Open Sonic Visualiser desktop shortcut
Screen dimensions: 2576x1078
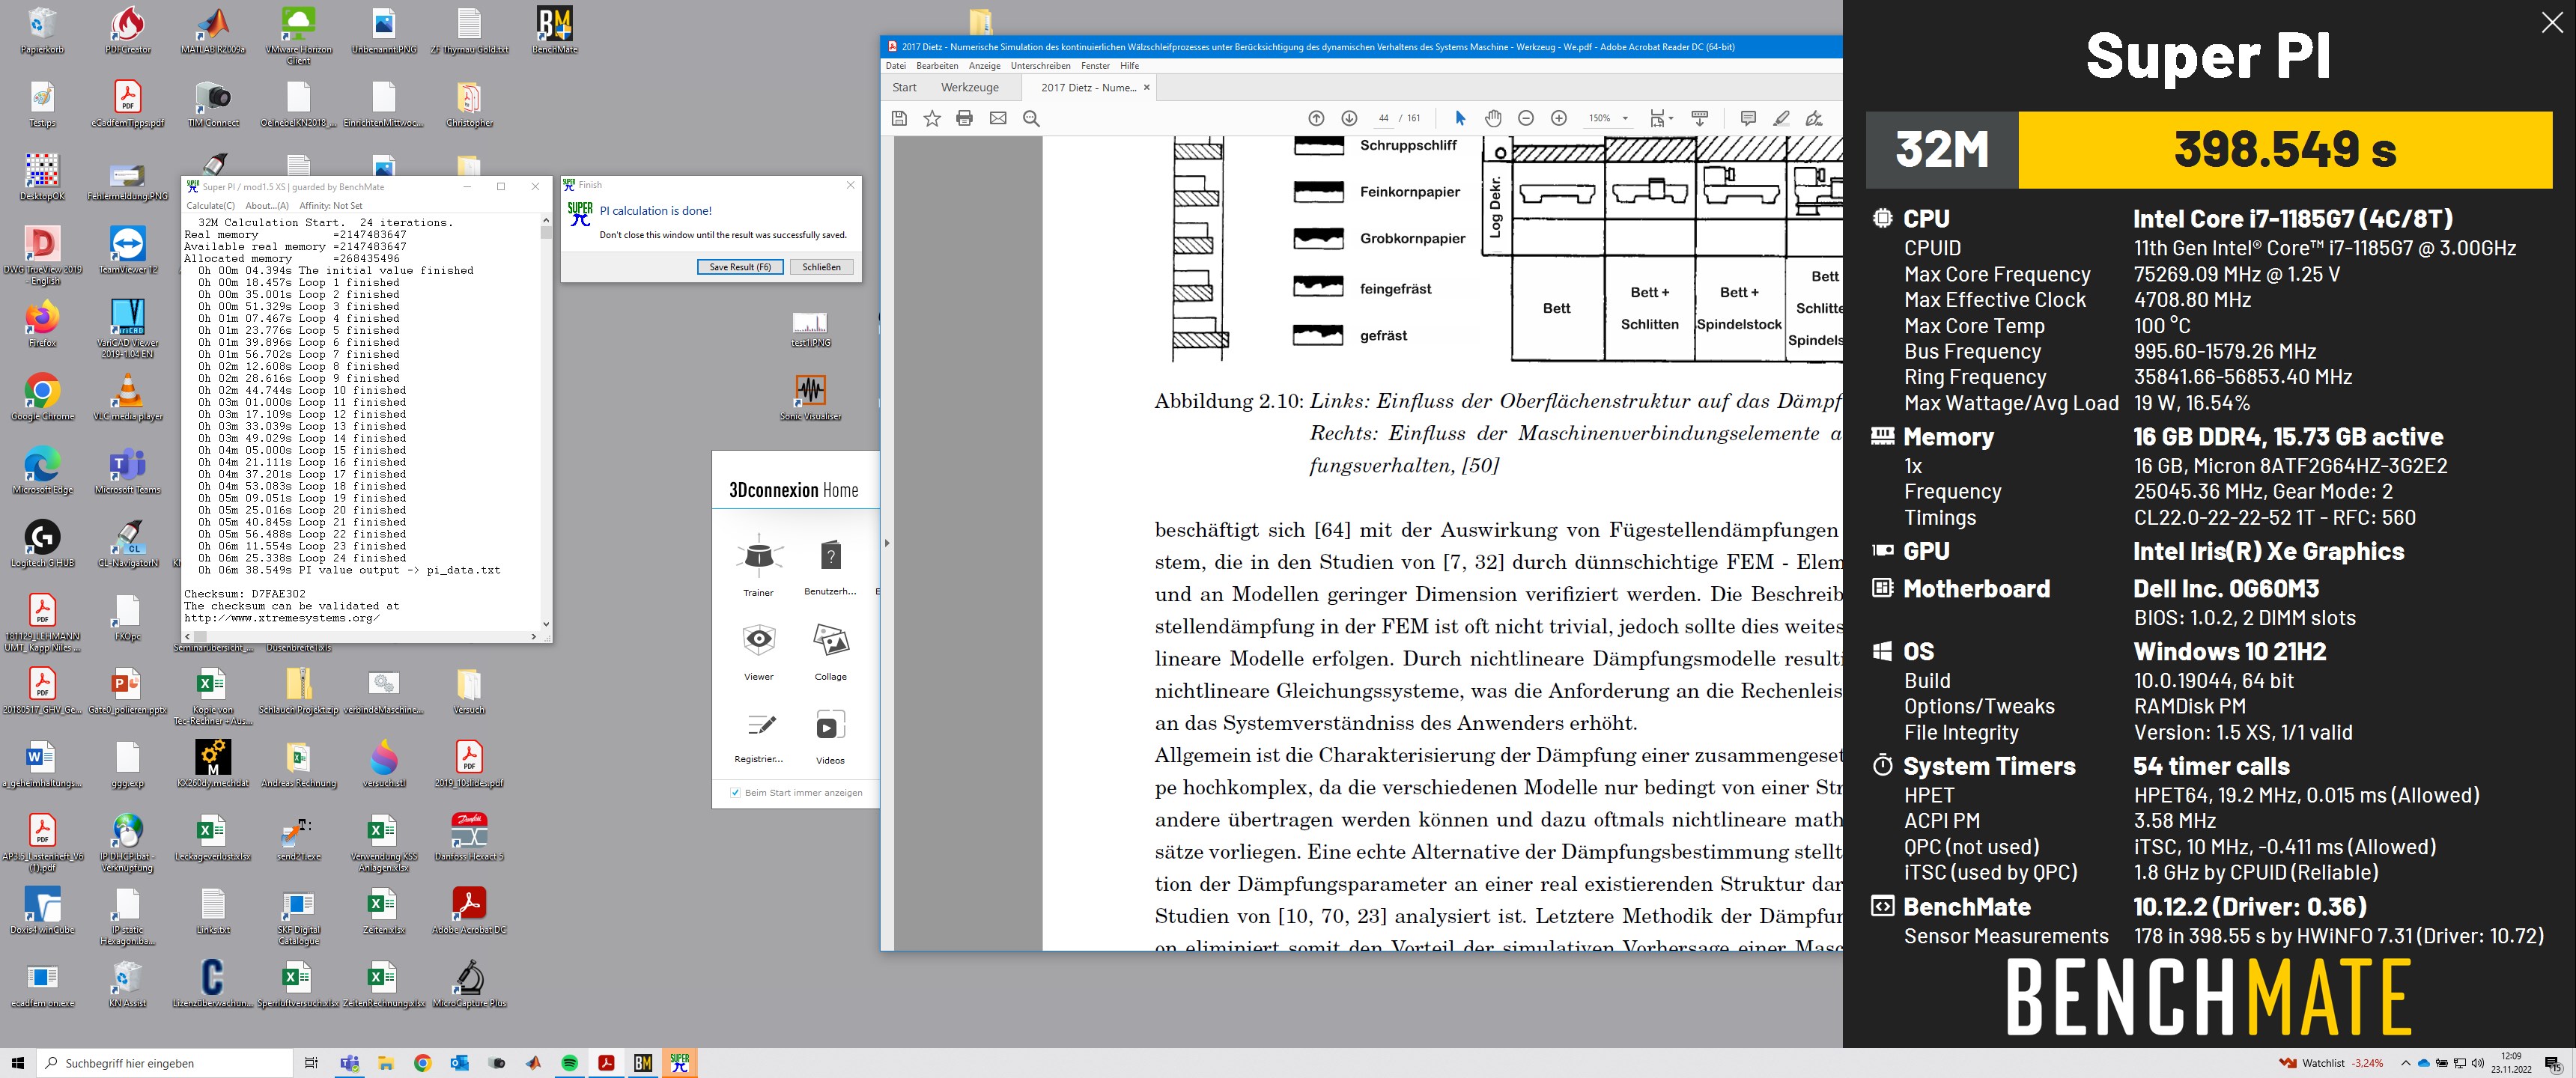[810, 397]
